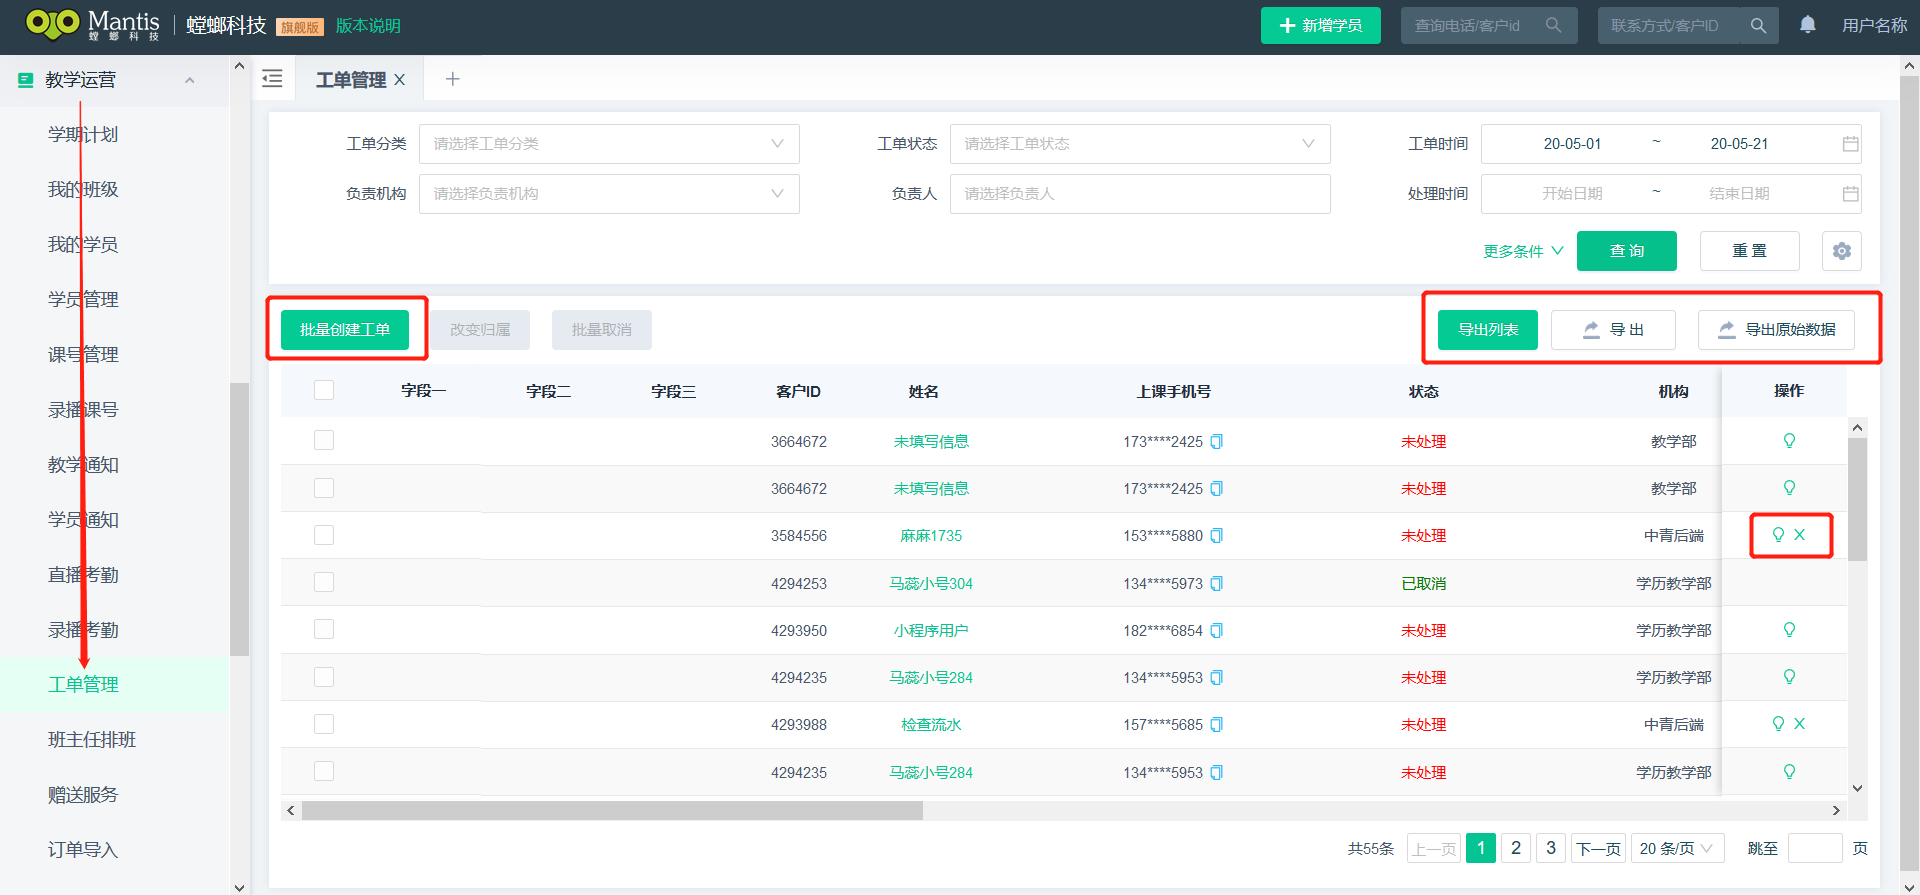Close the 工单管理 tab with its X
Image resolution: width=1920 pixels, height=895 pixels.
[x=400, y=80]
